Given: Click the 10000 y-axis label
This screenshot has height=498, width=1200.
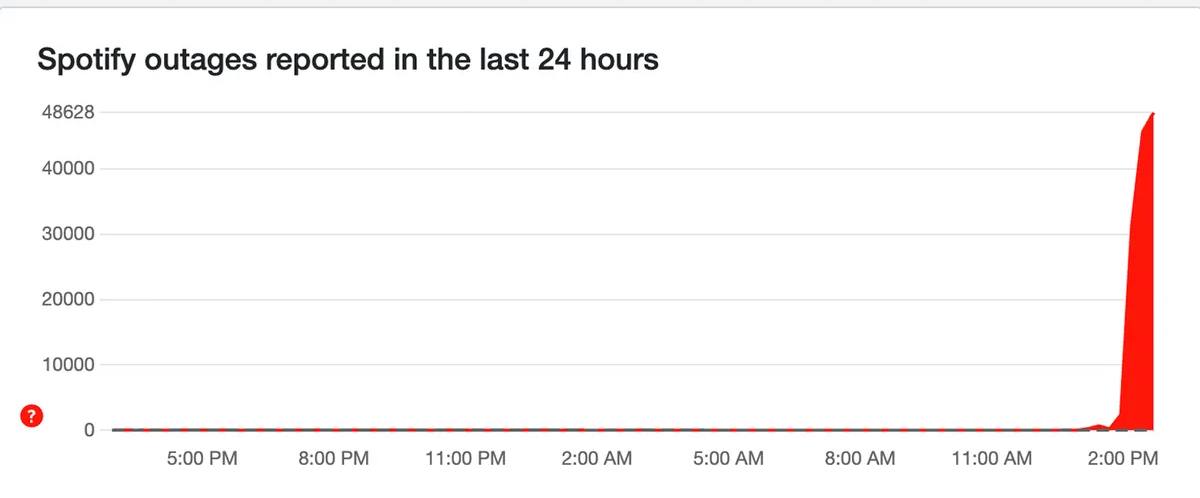Looking at the screenshot, I should (66, 365).
